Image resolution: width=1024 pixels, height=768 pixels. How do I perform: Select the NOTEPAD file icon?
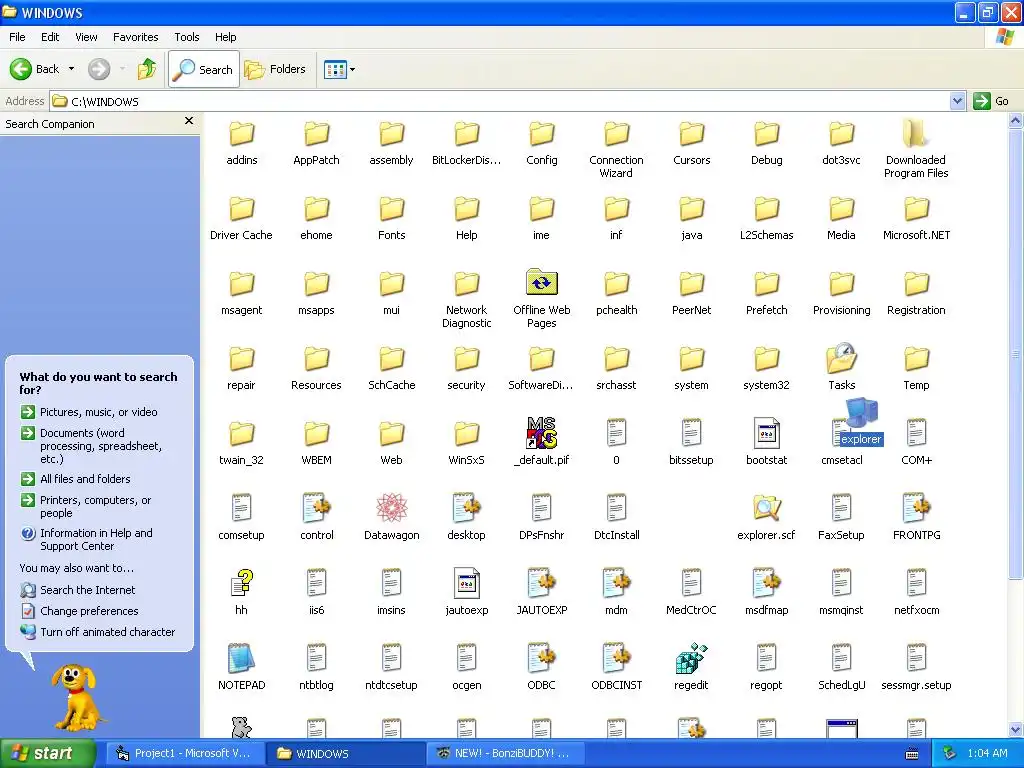[241, 658]
